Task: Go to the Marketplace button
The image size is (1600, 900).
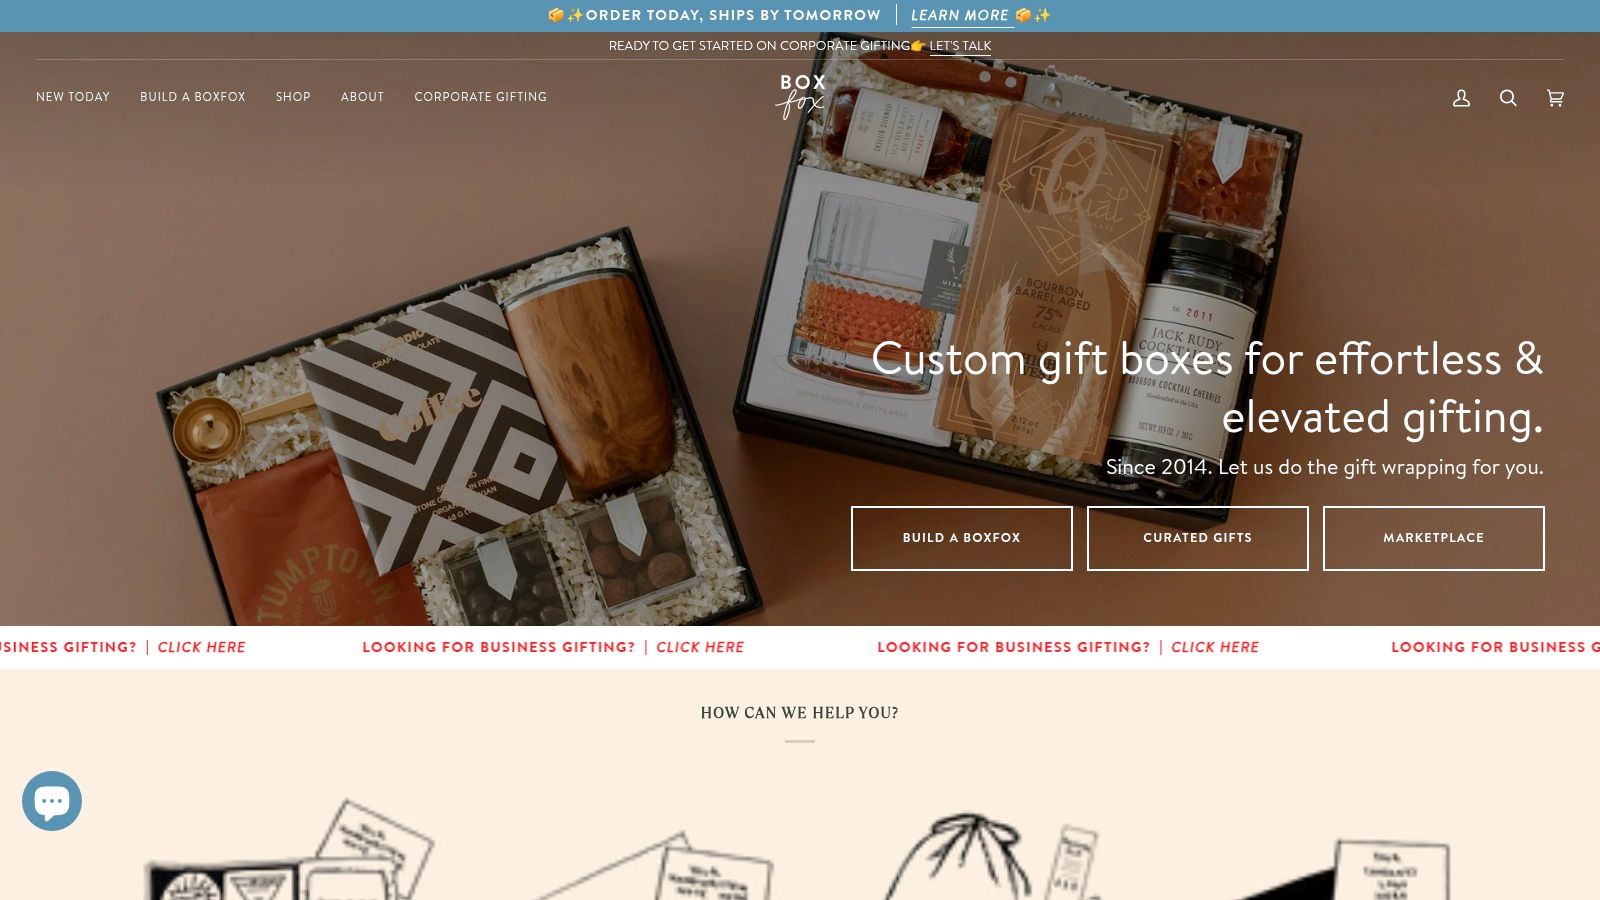Action: [1434, 538]
